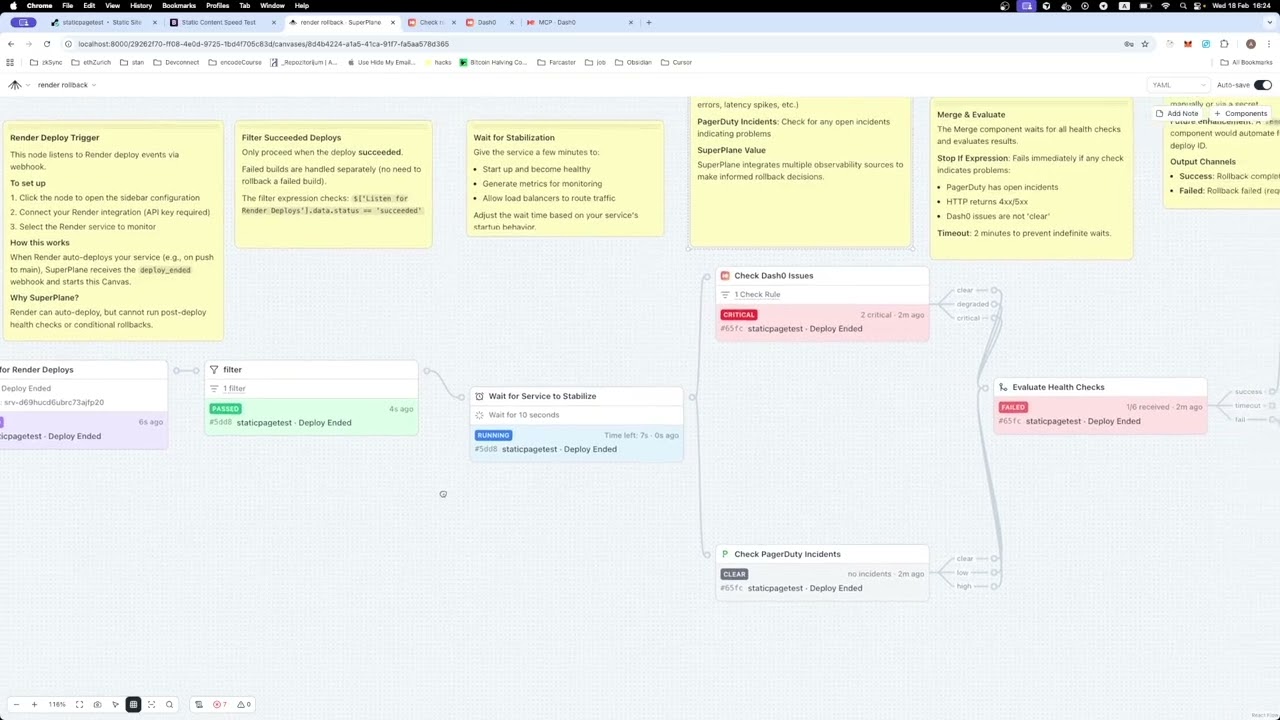
Task: Open the Profiles menu in menu bar
Action: tap(218, 6)
